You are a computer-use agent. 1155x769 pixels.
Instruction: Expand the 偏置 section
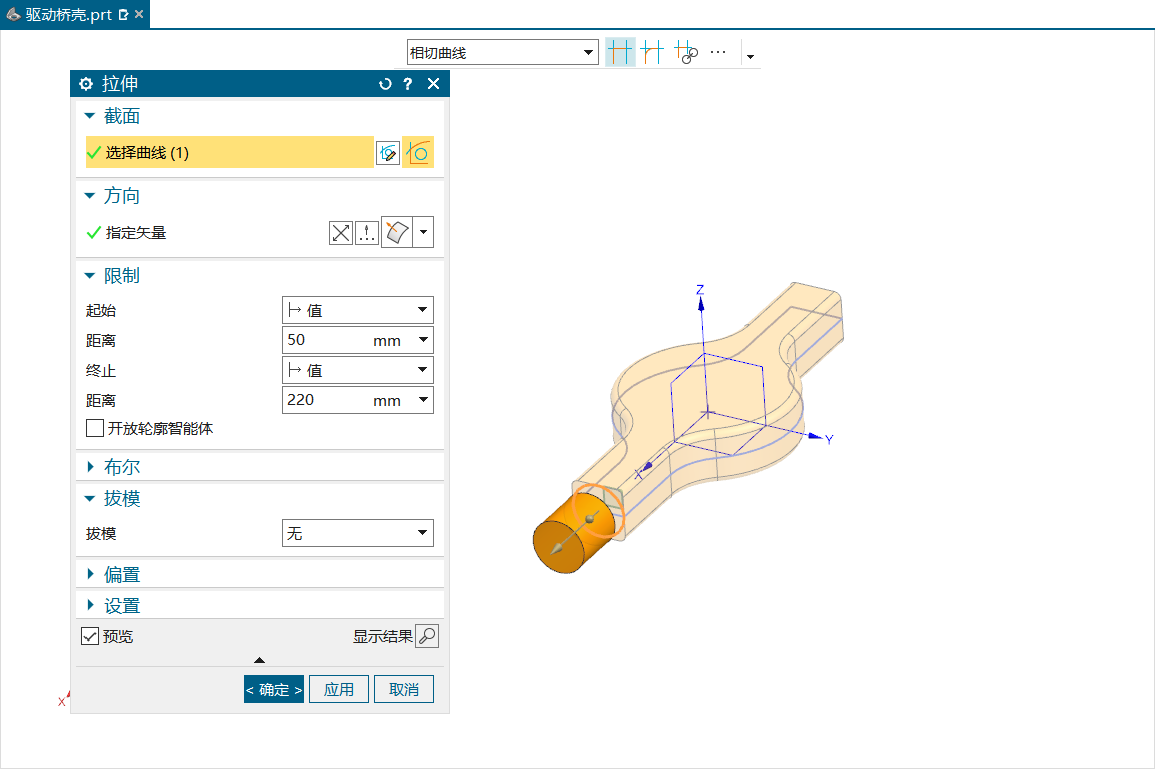tap(90, 574)
